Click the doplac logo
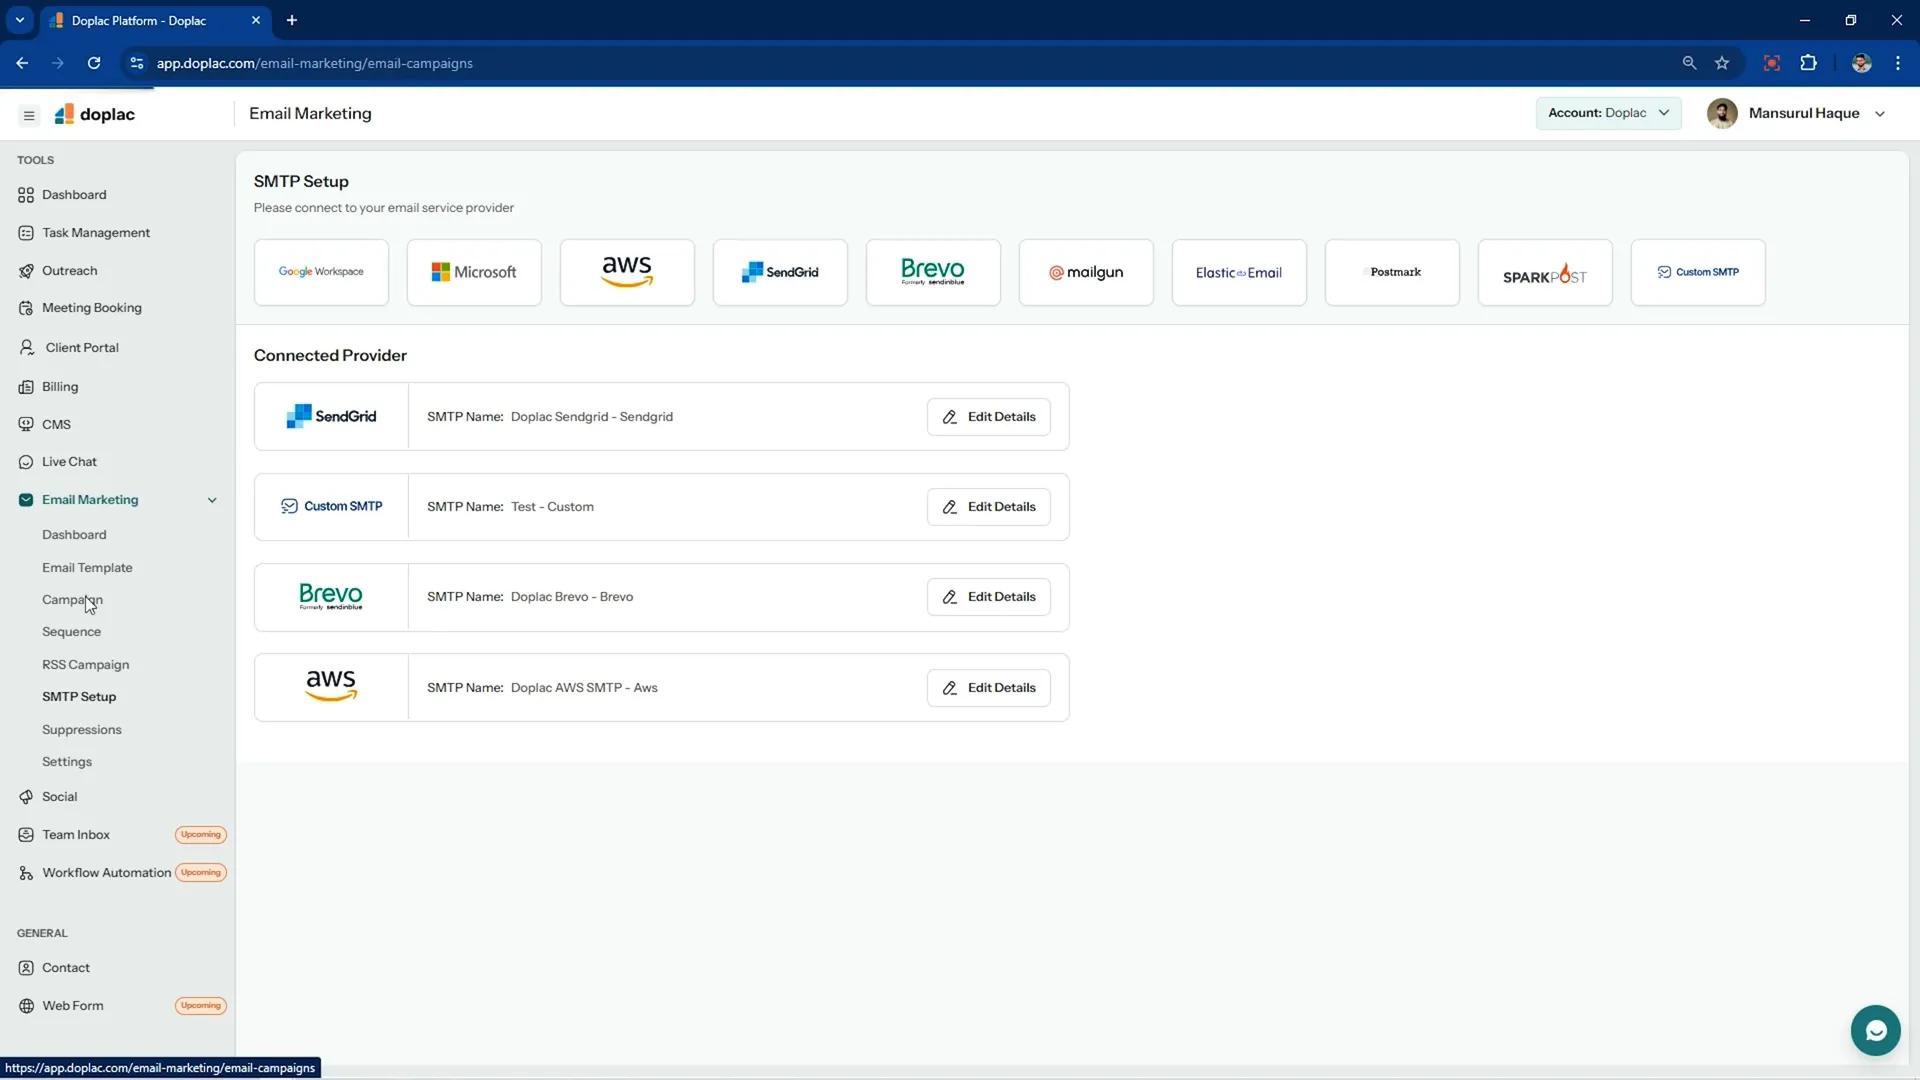This screenshot has width=1920, height=1080. click(95, 114)
